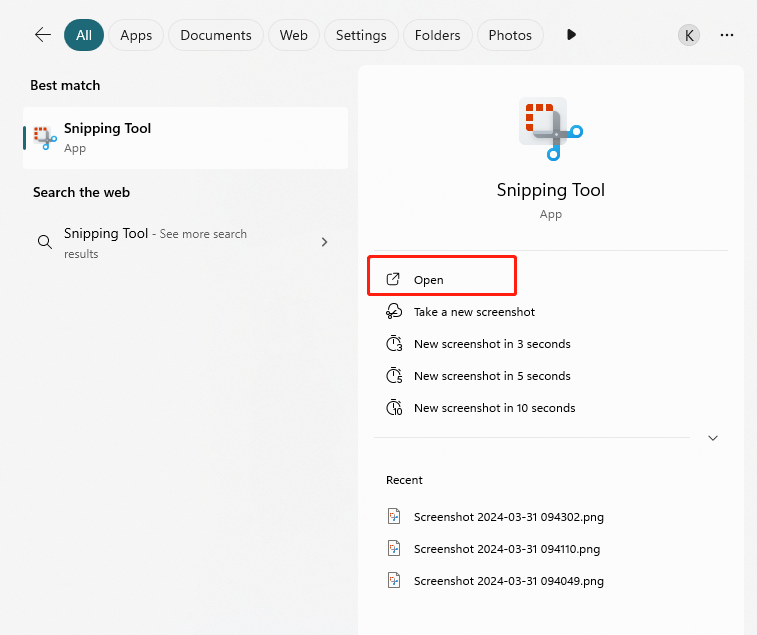The image size is (757, 635).
Task: Switch to the Documents filter tab
Action: coord(216,35)
